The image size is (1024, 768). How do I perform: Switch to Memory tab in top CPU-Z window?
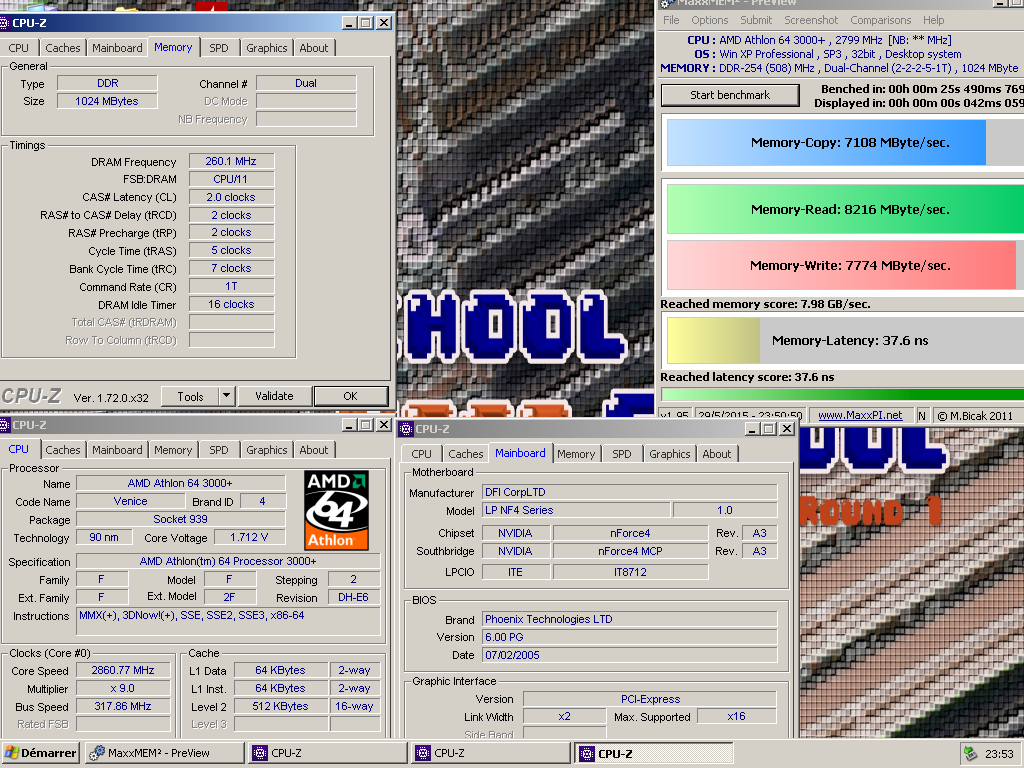point(173,47)
